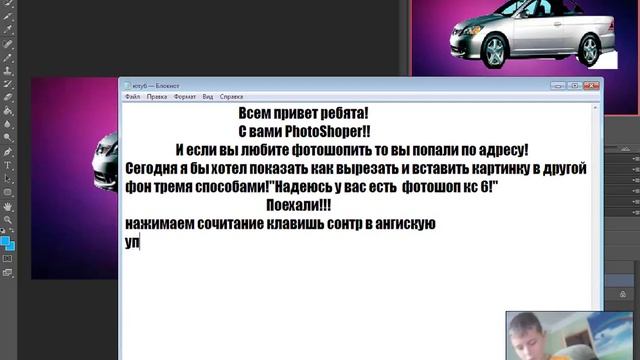The width and height of the screenshot is (640, 360).
Task: Select the Path Selection tool
Action: tap(7, 179)
